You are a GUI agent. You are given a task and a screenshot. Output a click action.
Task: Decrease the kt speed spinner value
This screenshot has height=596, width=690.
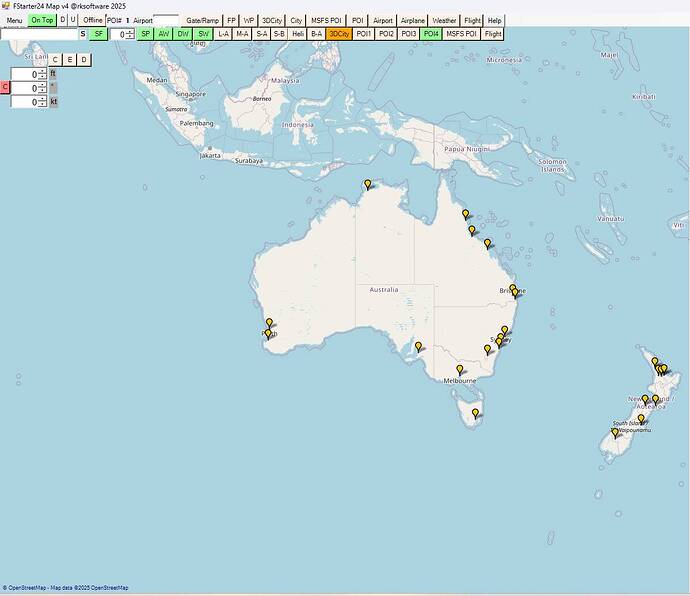42,104
